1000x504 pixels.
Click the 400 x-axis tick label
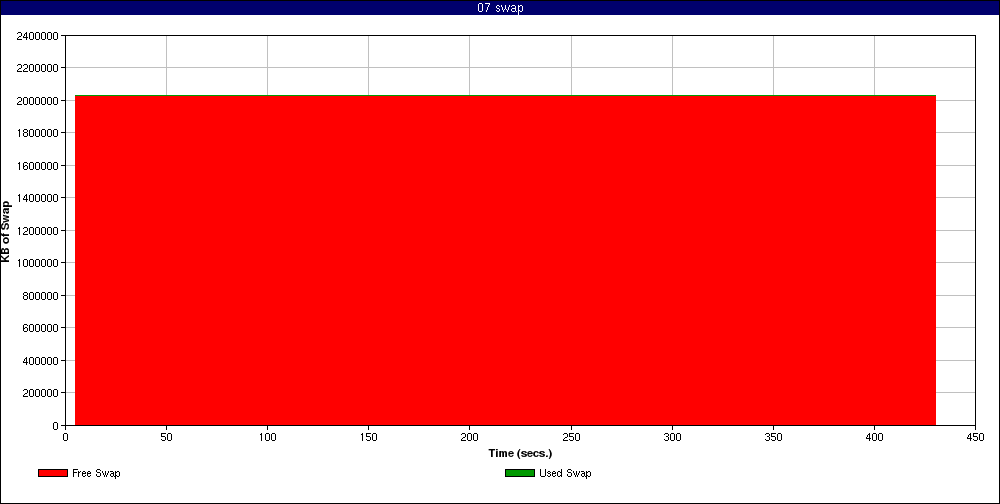pos(874,438)
